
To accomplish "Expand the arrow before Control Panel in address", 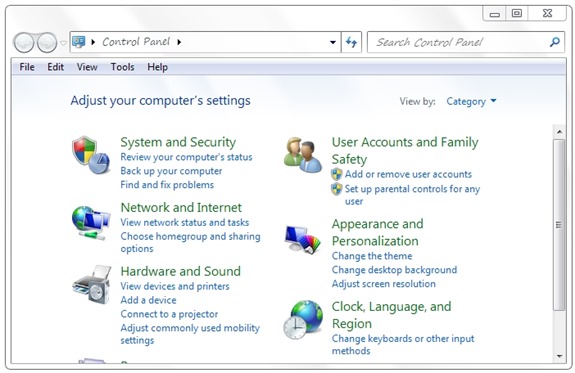I will pyautogui.click(x=93, y=42).
